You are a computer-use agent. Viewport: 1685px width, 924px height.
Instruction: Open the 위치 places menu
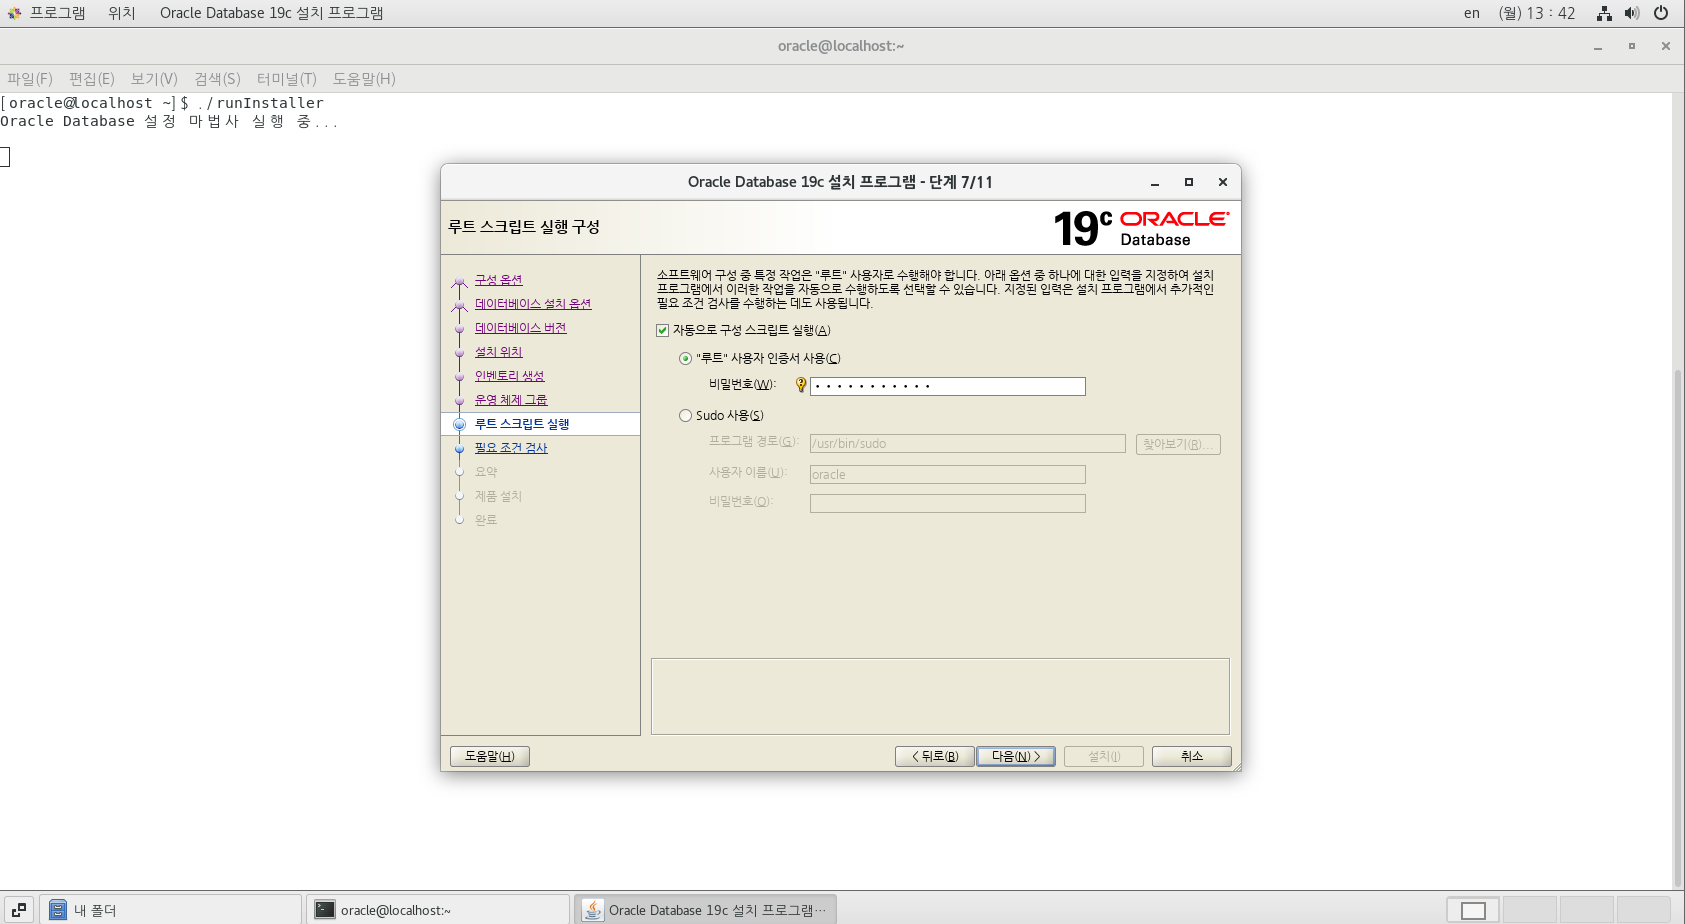[x=121, y=13]
